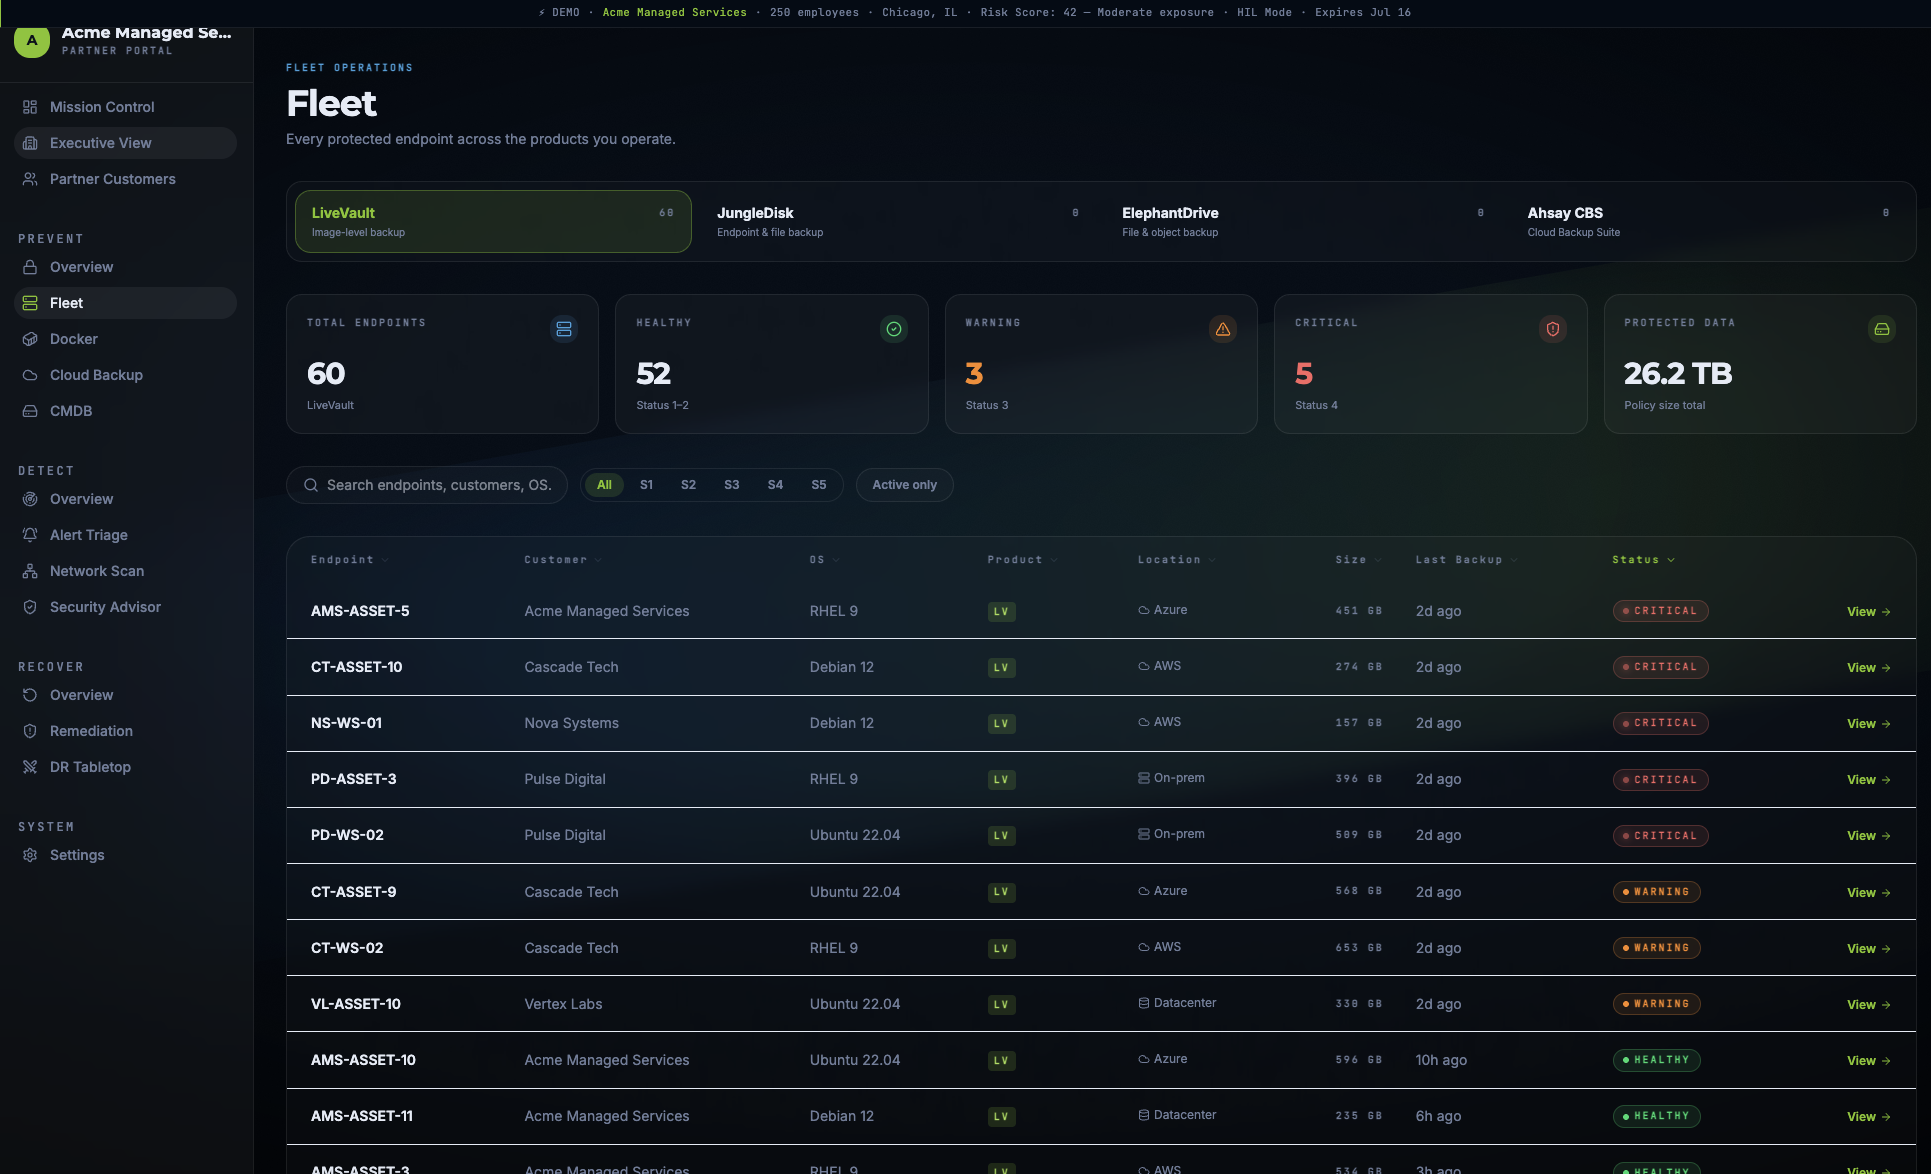The image size is (1931, 1174).
Task: Sort by the Last Backup column
Action: [x=1466, y=560]
